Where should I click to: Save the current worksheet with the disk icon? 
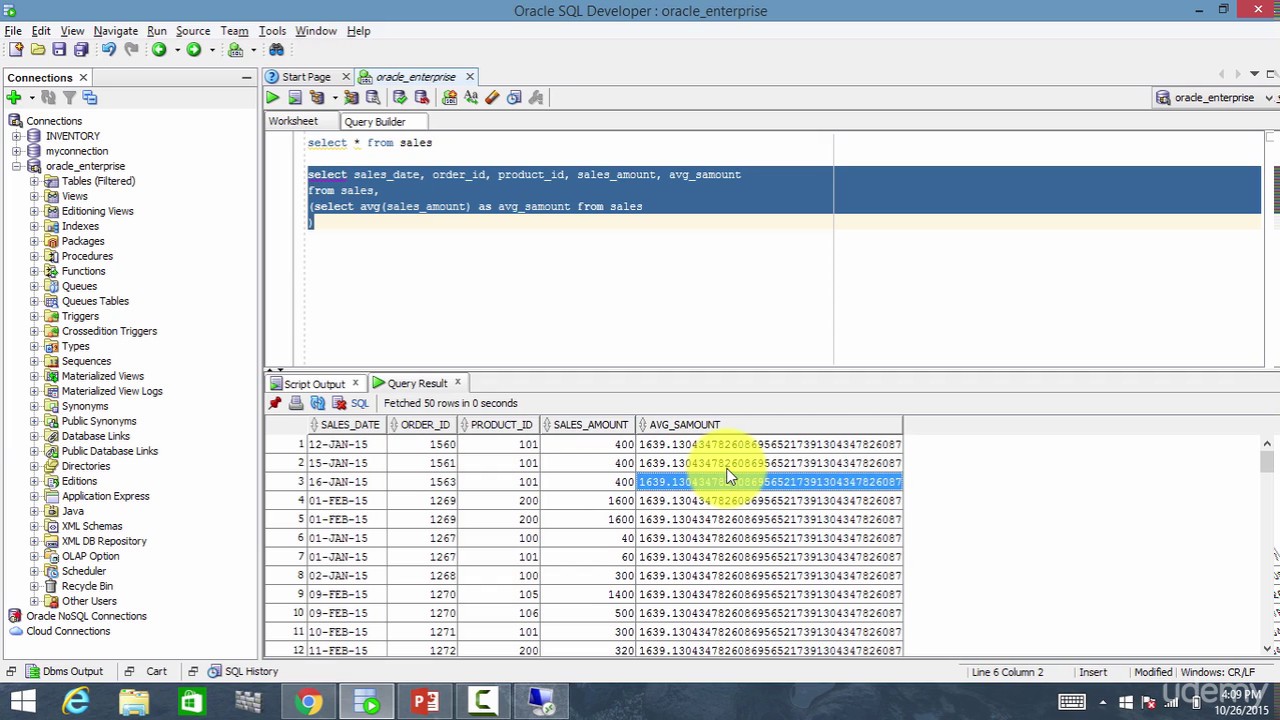tap(59, 49)
